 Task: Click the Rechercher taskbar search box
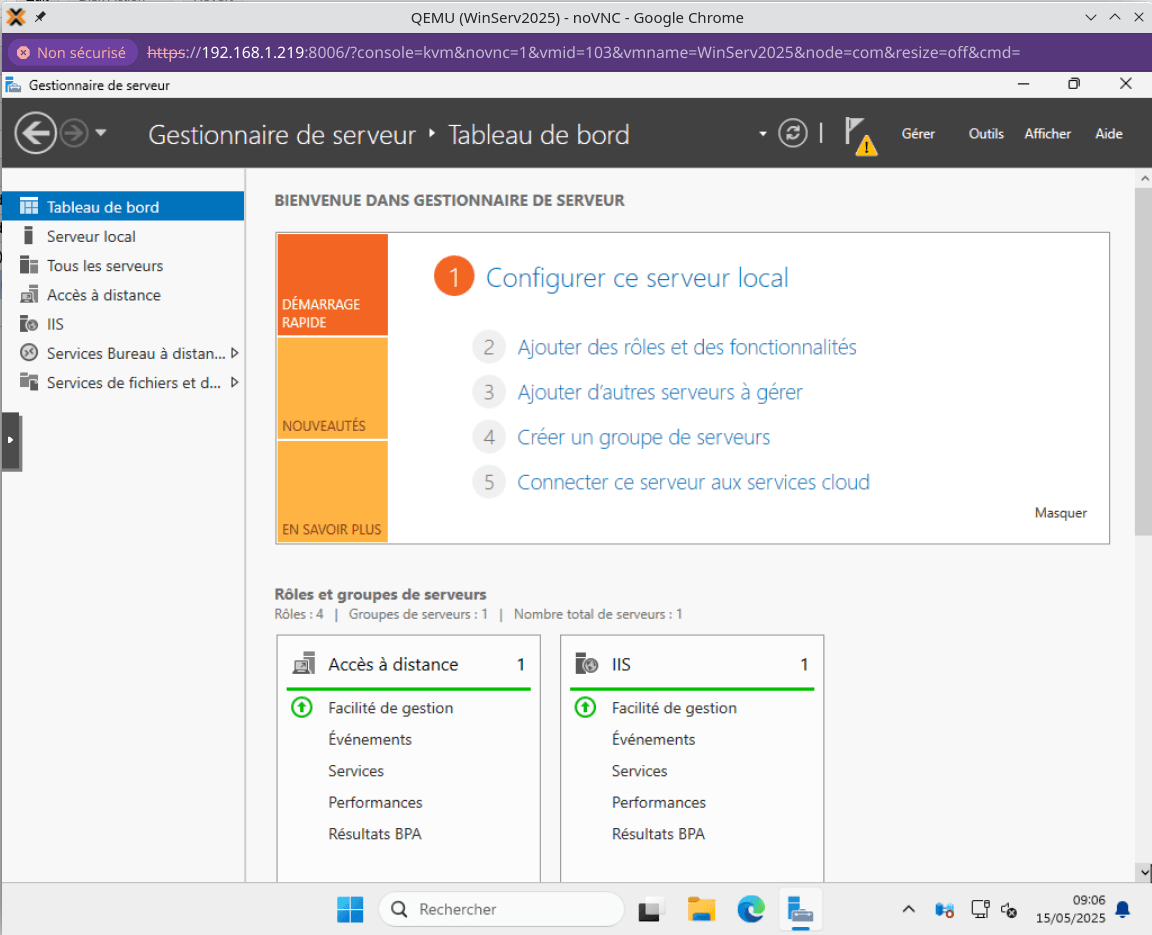(501, 909)
